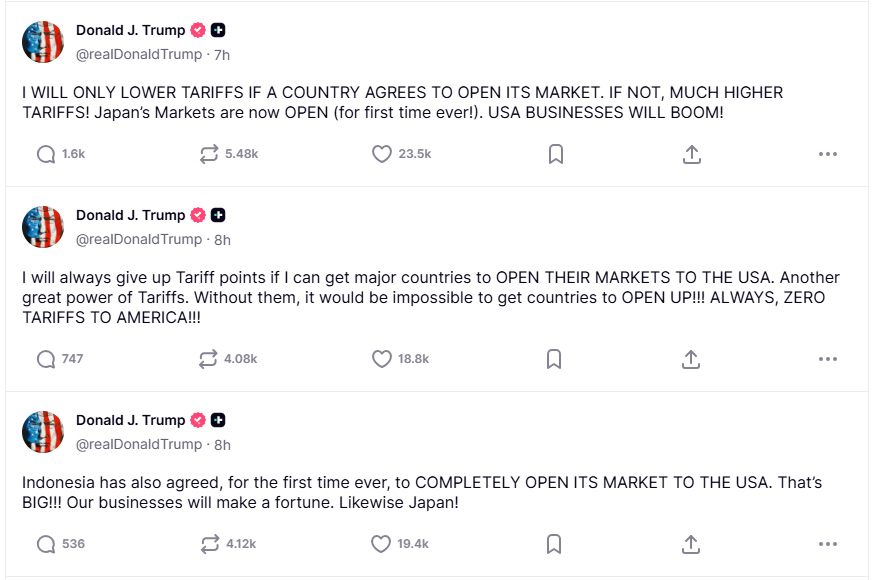Open @realDonaldTrump handle on 'Tariff points' post
The height and width of the screenshot is (580, 873).
pos(139,240)
